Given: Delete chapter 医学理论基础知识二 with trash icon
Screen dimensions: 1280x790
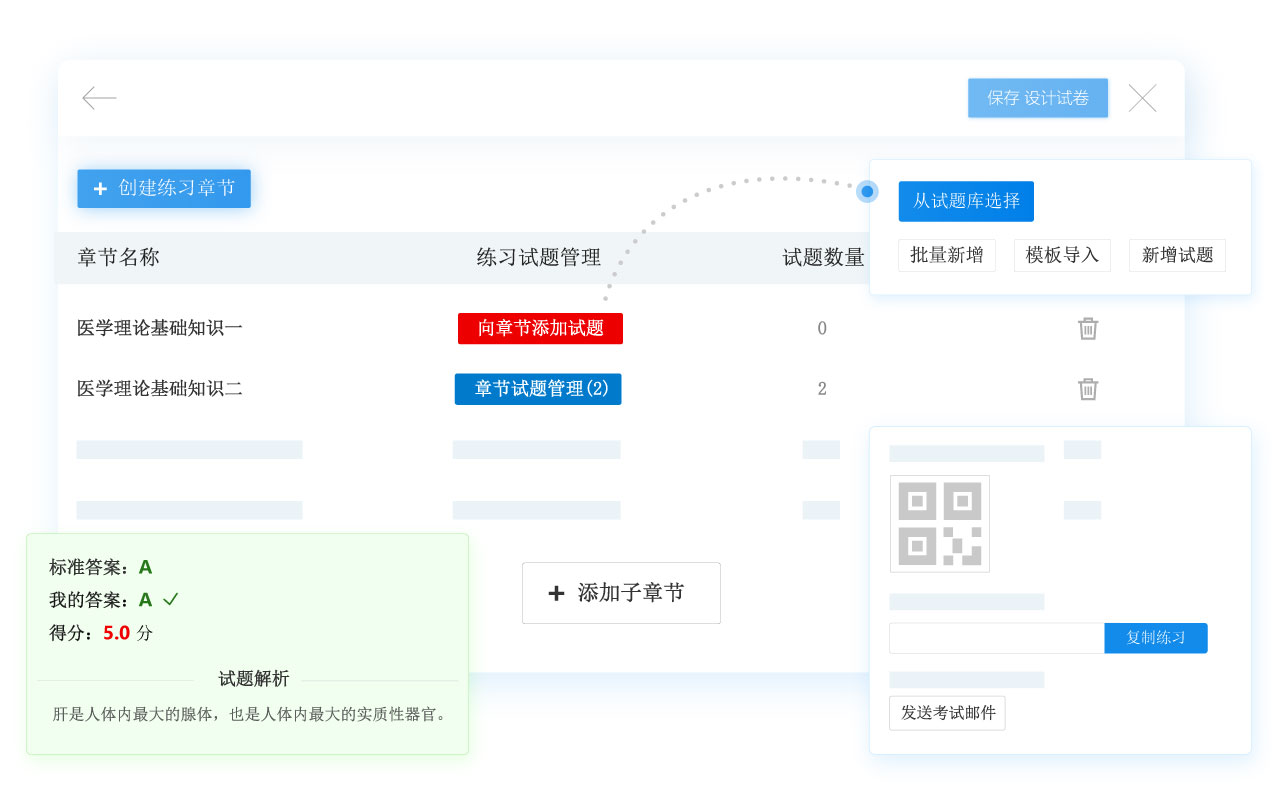Looking at the screenshot, I should pos(1088,389).
